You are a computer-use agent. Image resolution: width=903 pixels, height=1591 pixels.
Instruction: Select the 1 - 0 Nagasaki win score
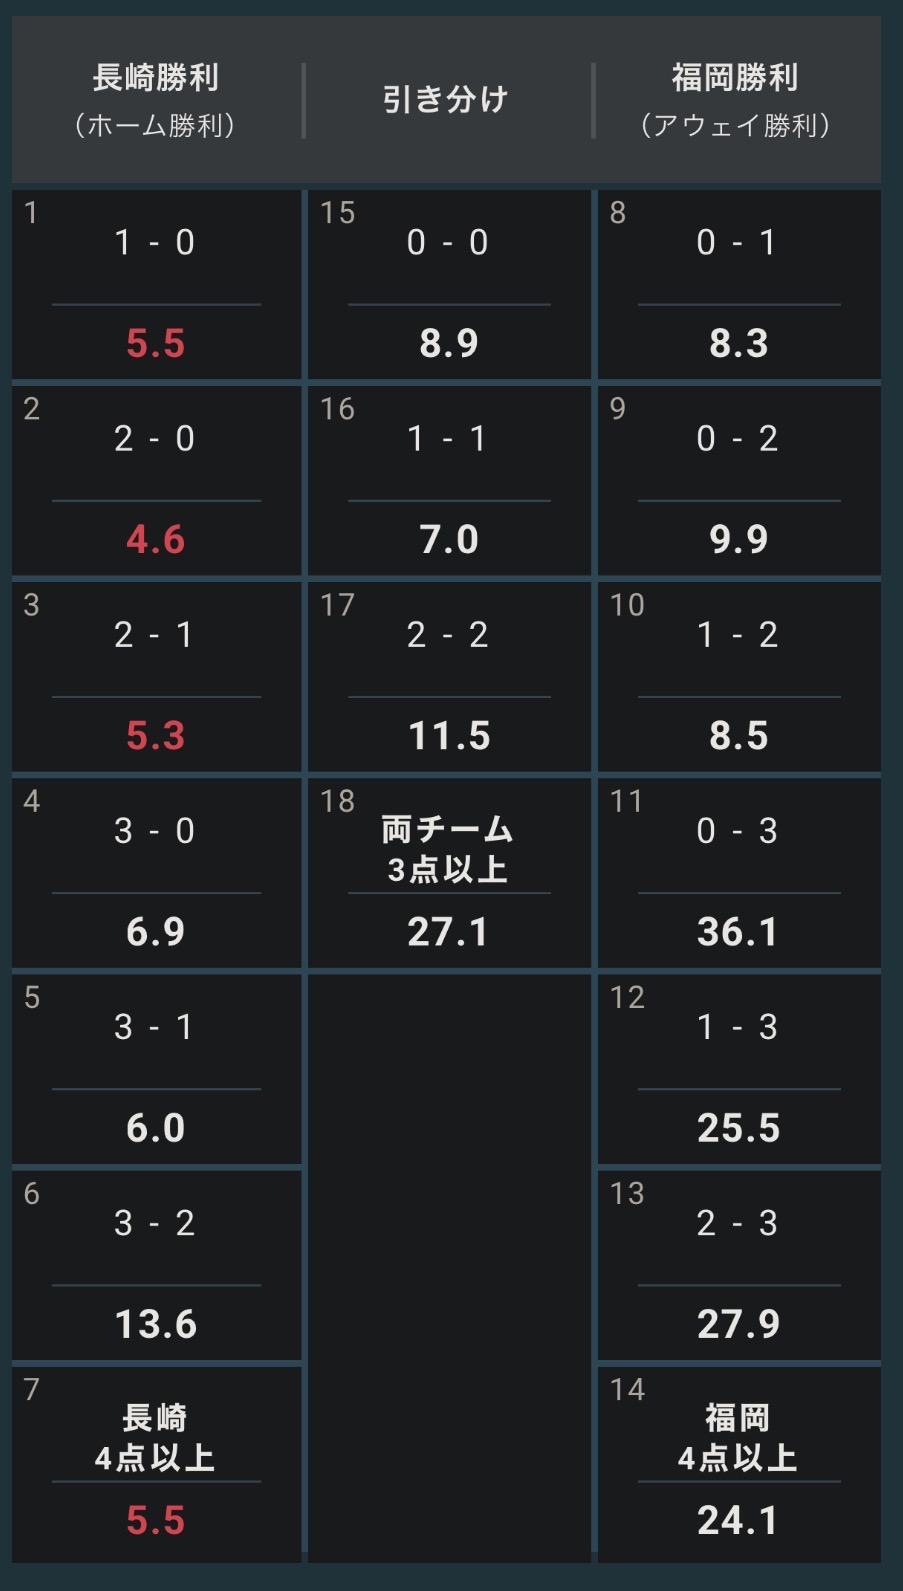tap(156, 285)
